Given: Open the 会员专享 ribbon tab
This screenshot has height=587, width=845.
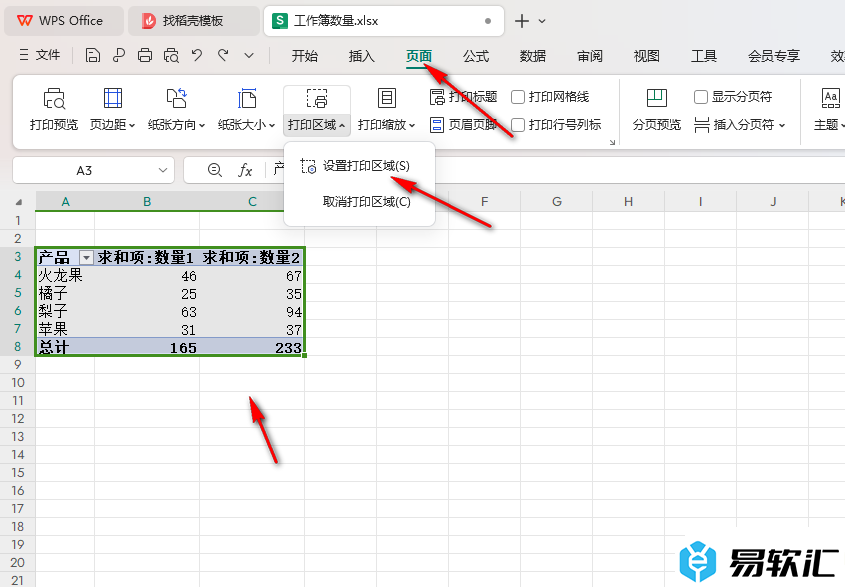Looking at the screenshot, I should click(773, 56).
